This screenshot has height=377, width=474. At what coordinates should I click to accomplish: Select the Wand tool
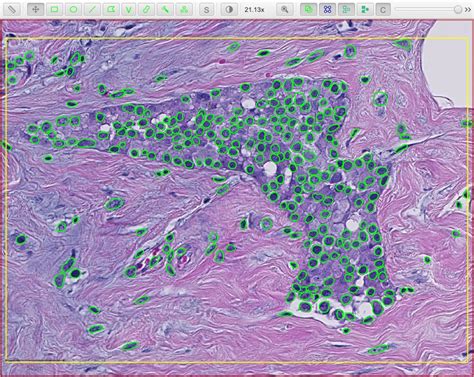165,9
